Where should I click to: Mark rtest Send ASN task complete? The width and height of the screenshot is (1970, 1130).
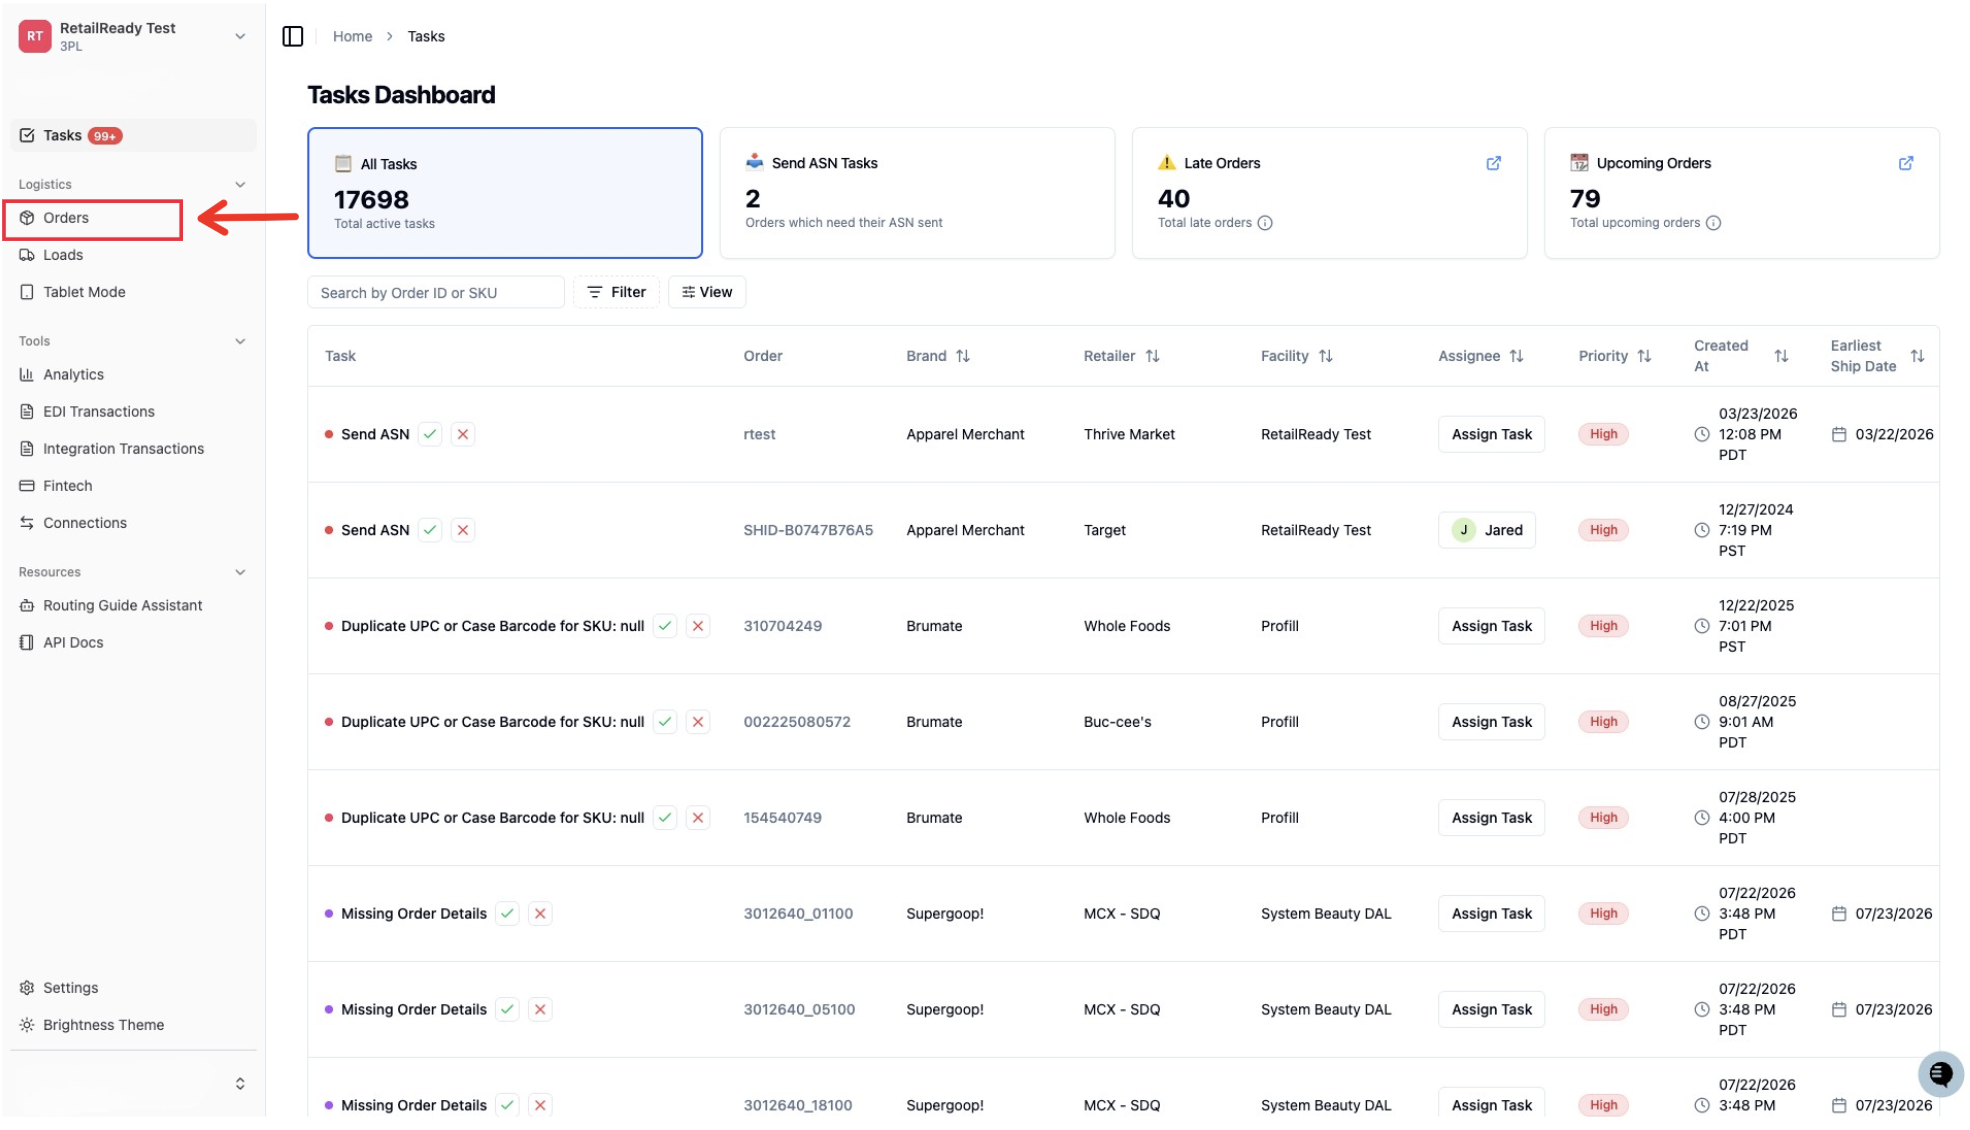click(430, 434)
